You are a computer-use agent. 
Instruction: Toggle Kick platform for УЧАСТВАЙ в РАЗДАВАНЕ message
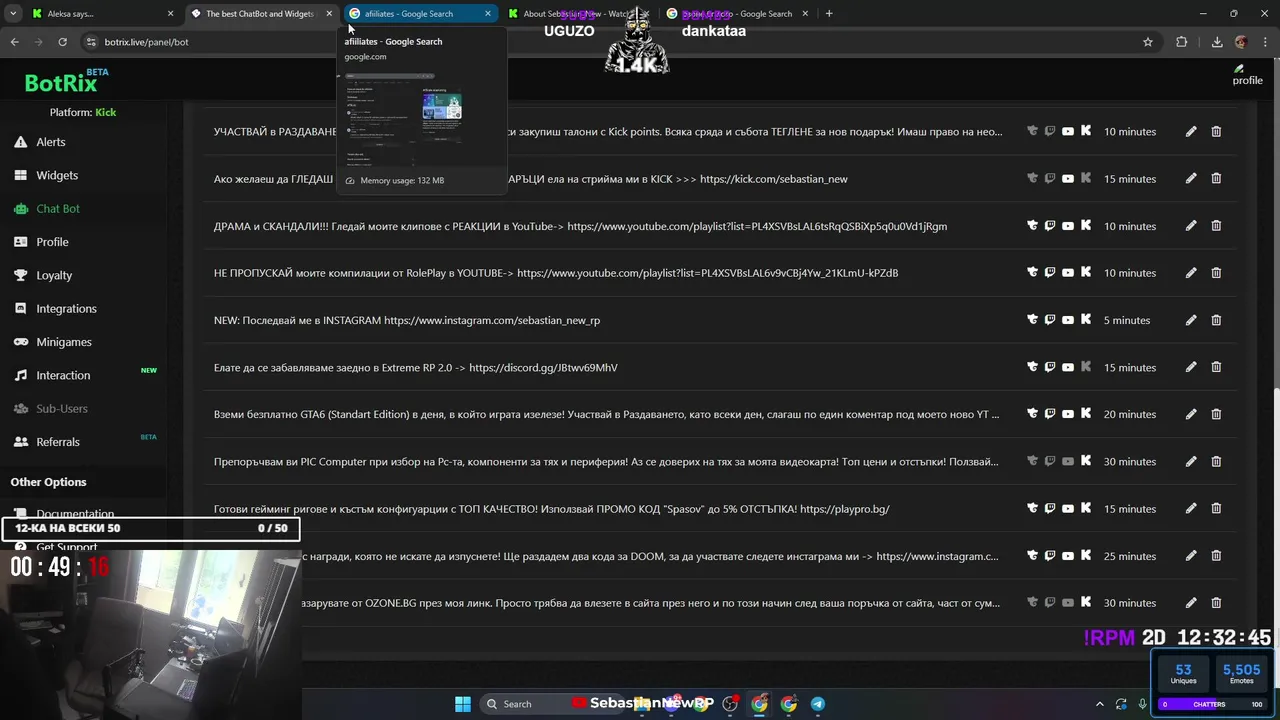1086,131
